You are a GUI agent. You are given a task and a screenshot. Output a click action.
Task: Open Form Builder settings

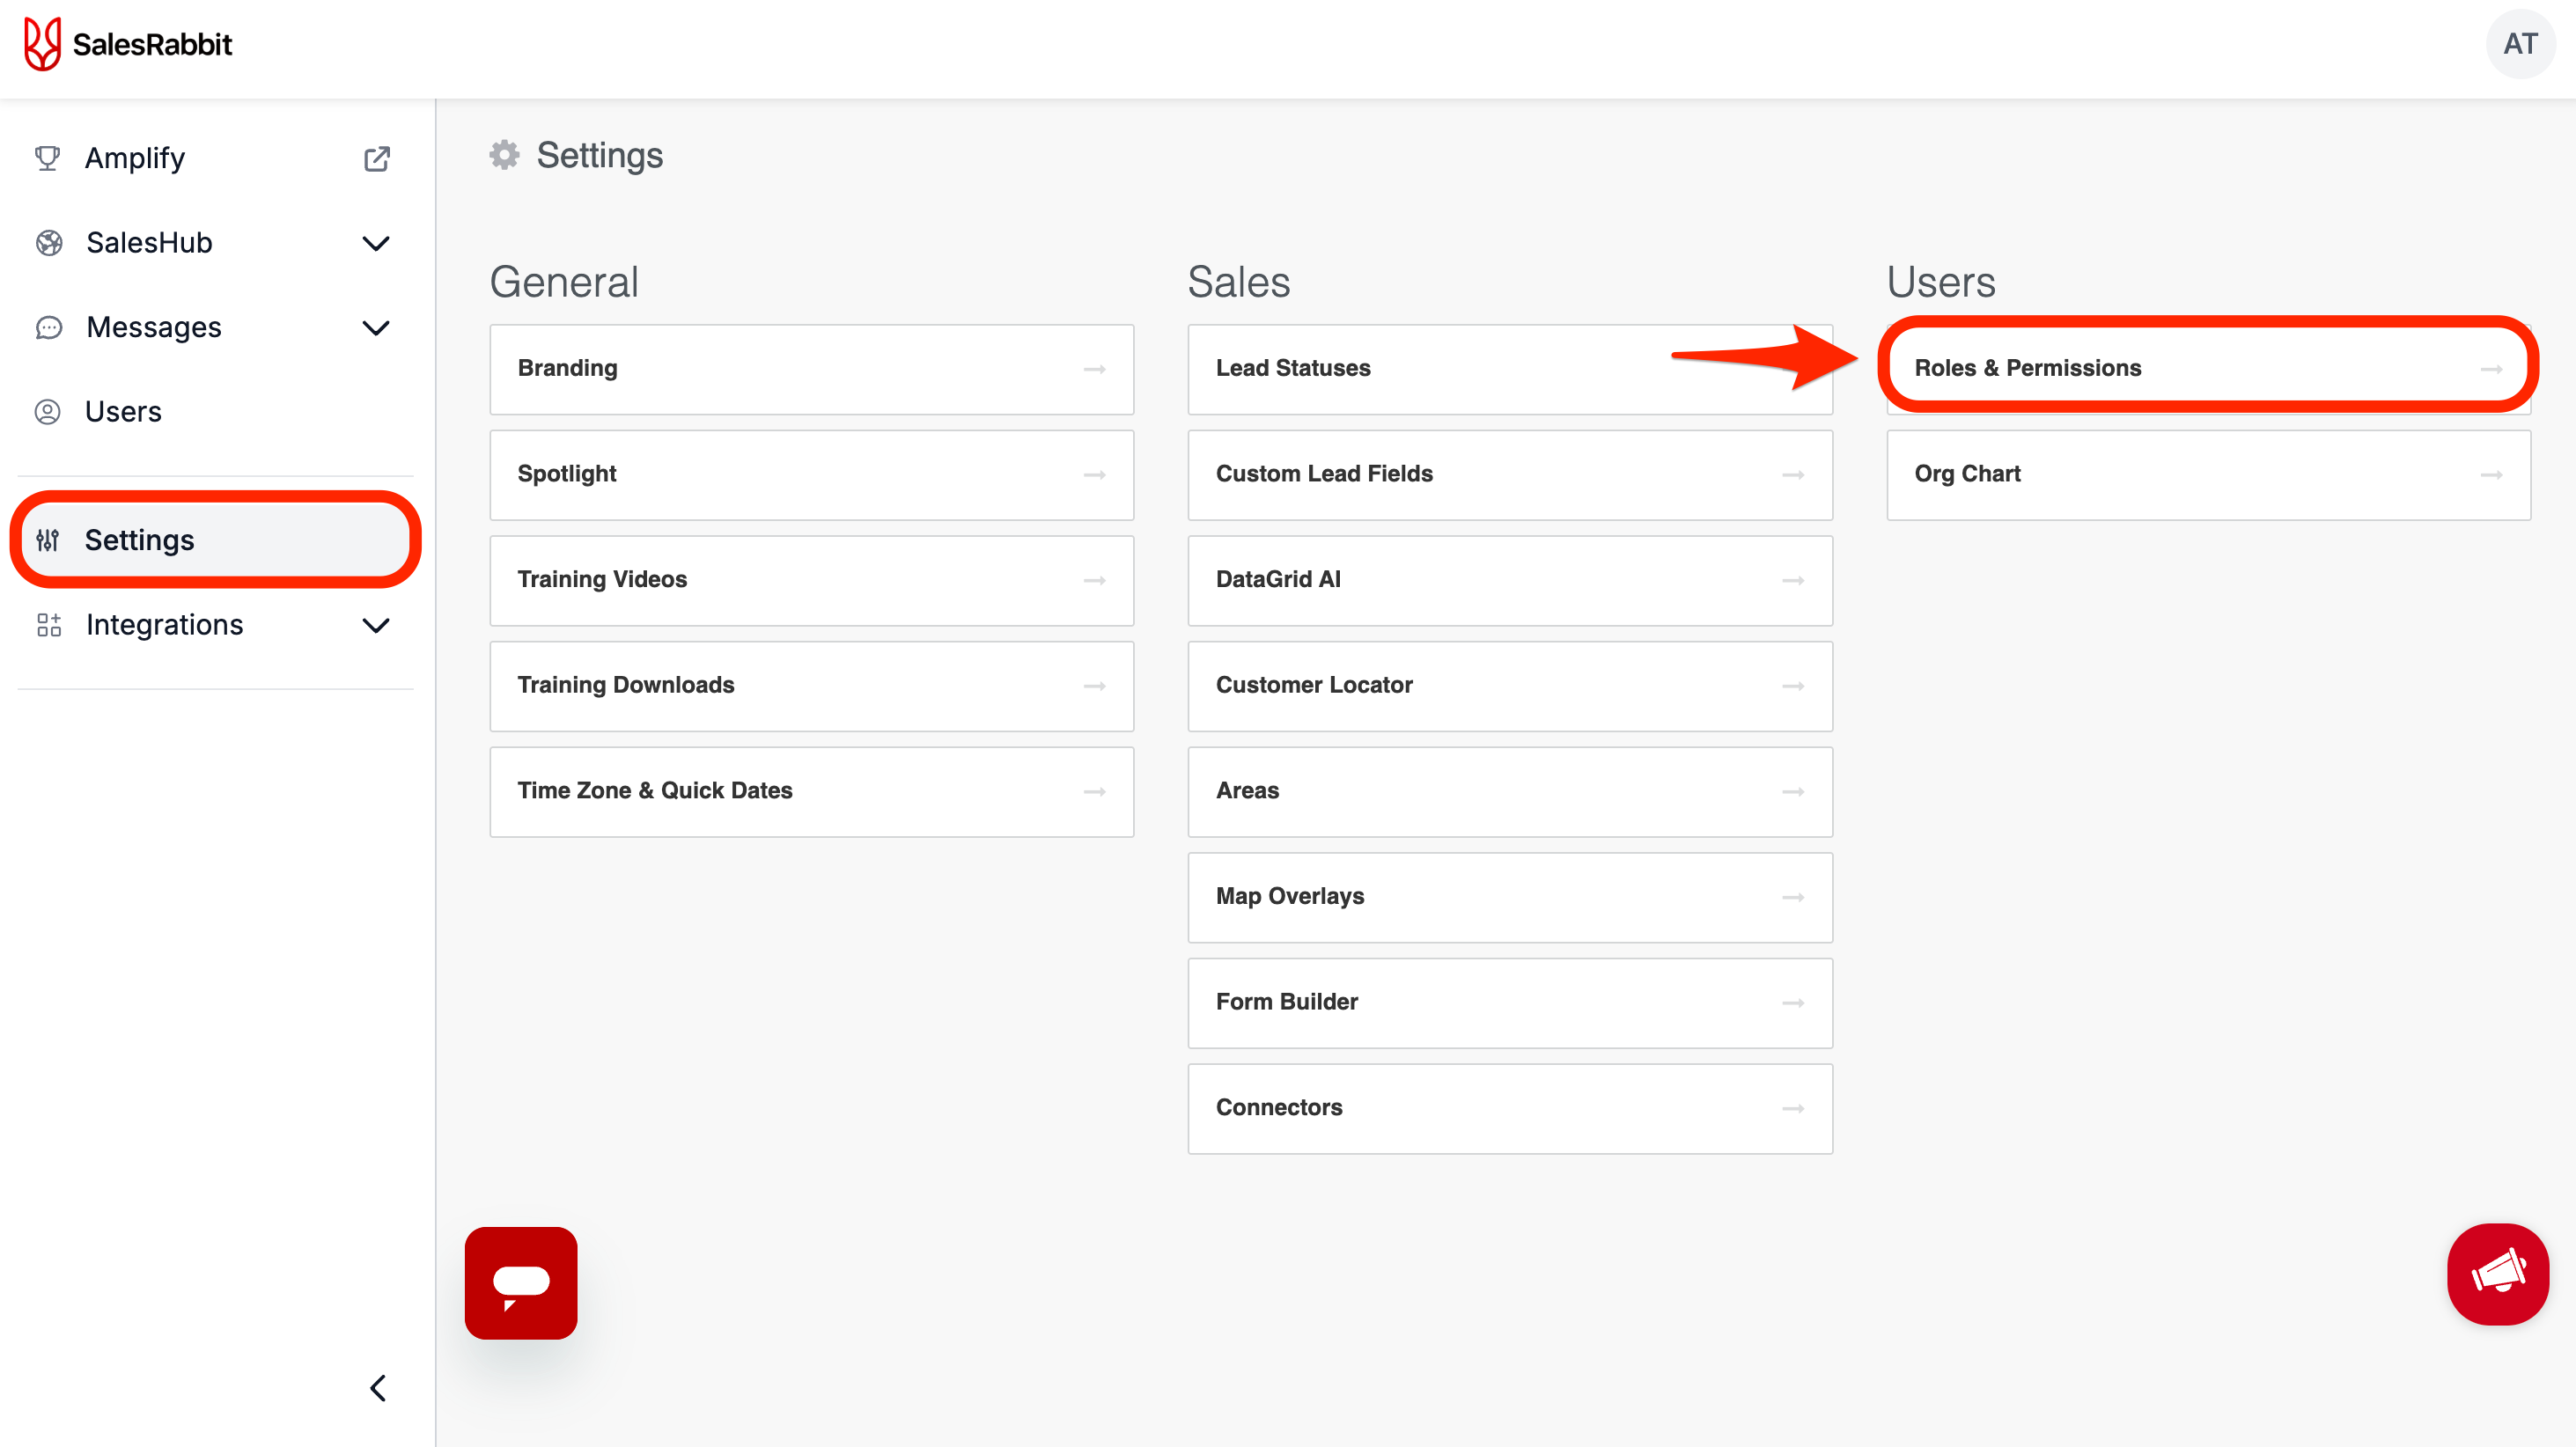[x=1510, y=1002]
